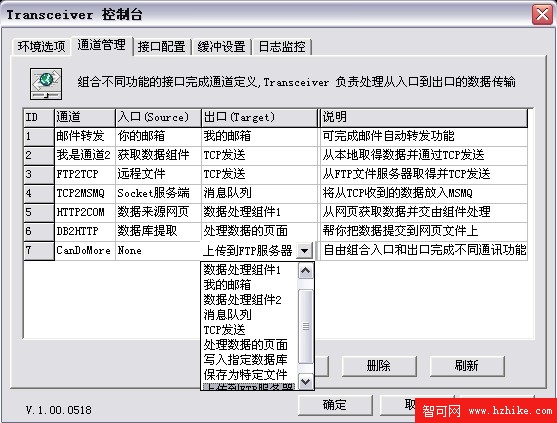This screenshot has width=557, height=423.
Task: Click the 数据来源网页 source cell
Action: pos(158,213)
